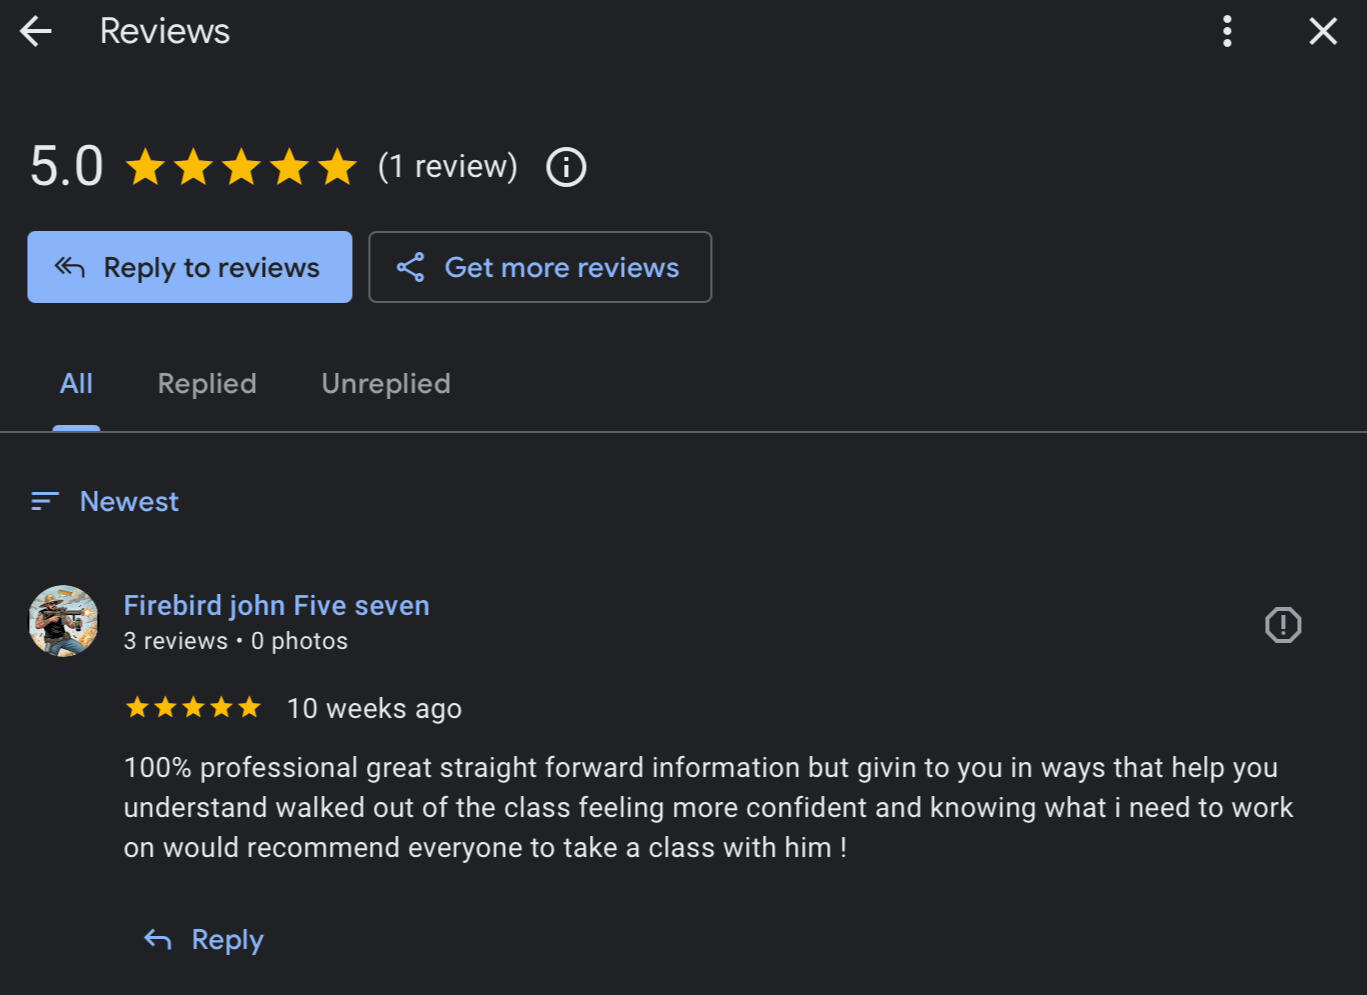Click the double-arrow icon in Reply to reviews
Viewport: 1367px width, 995px height.
pyautogui.click(x=69, y=267)
